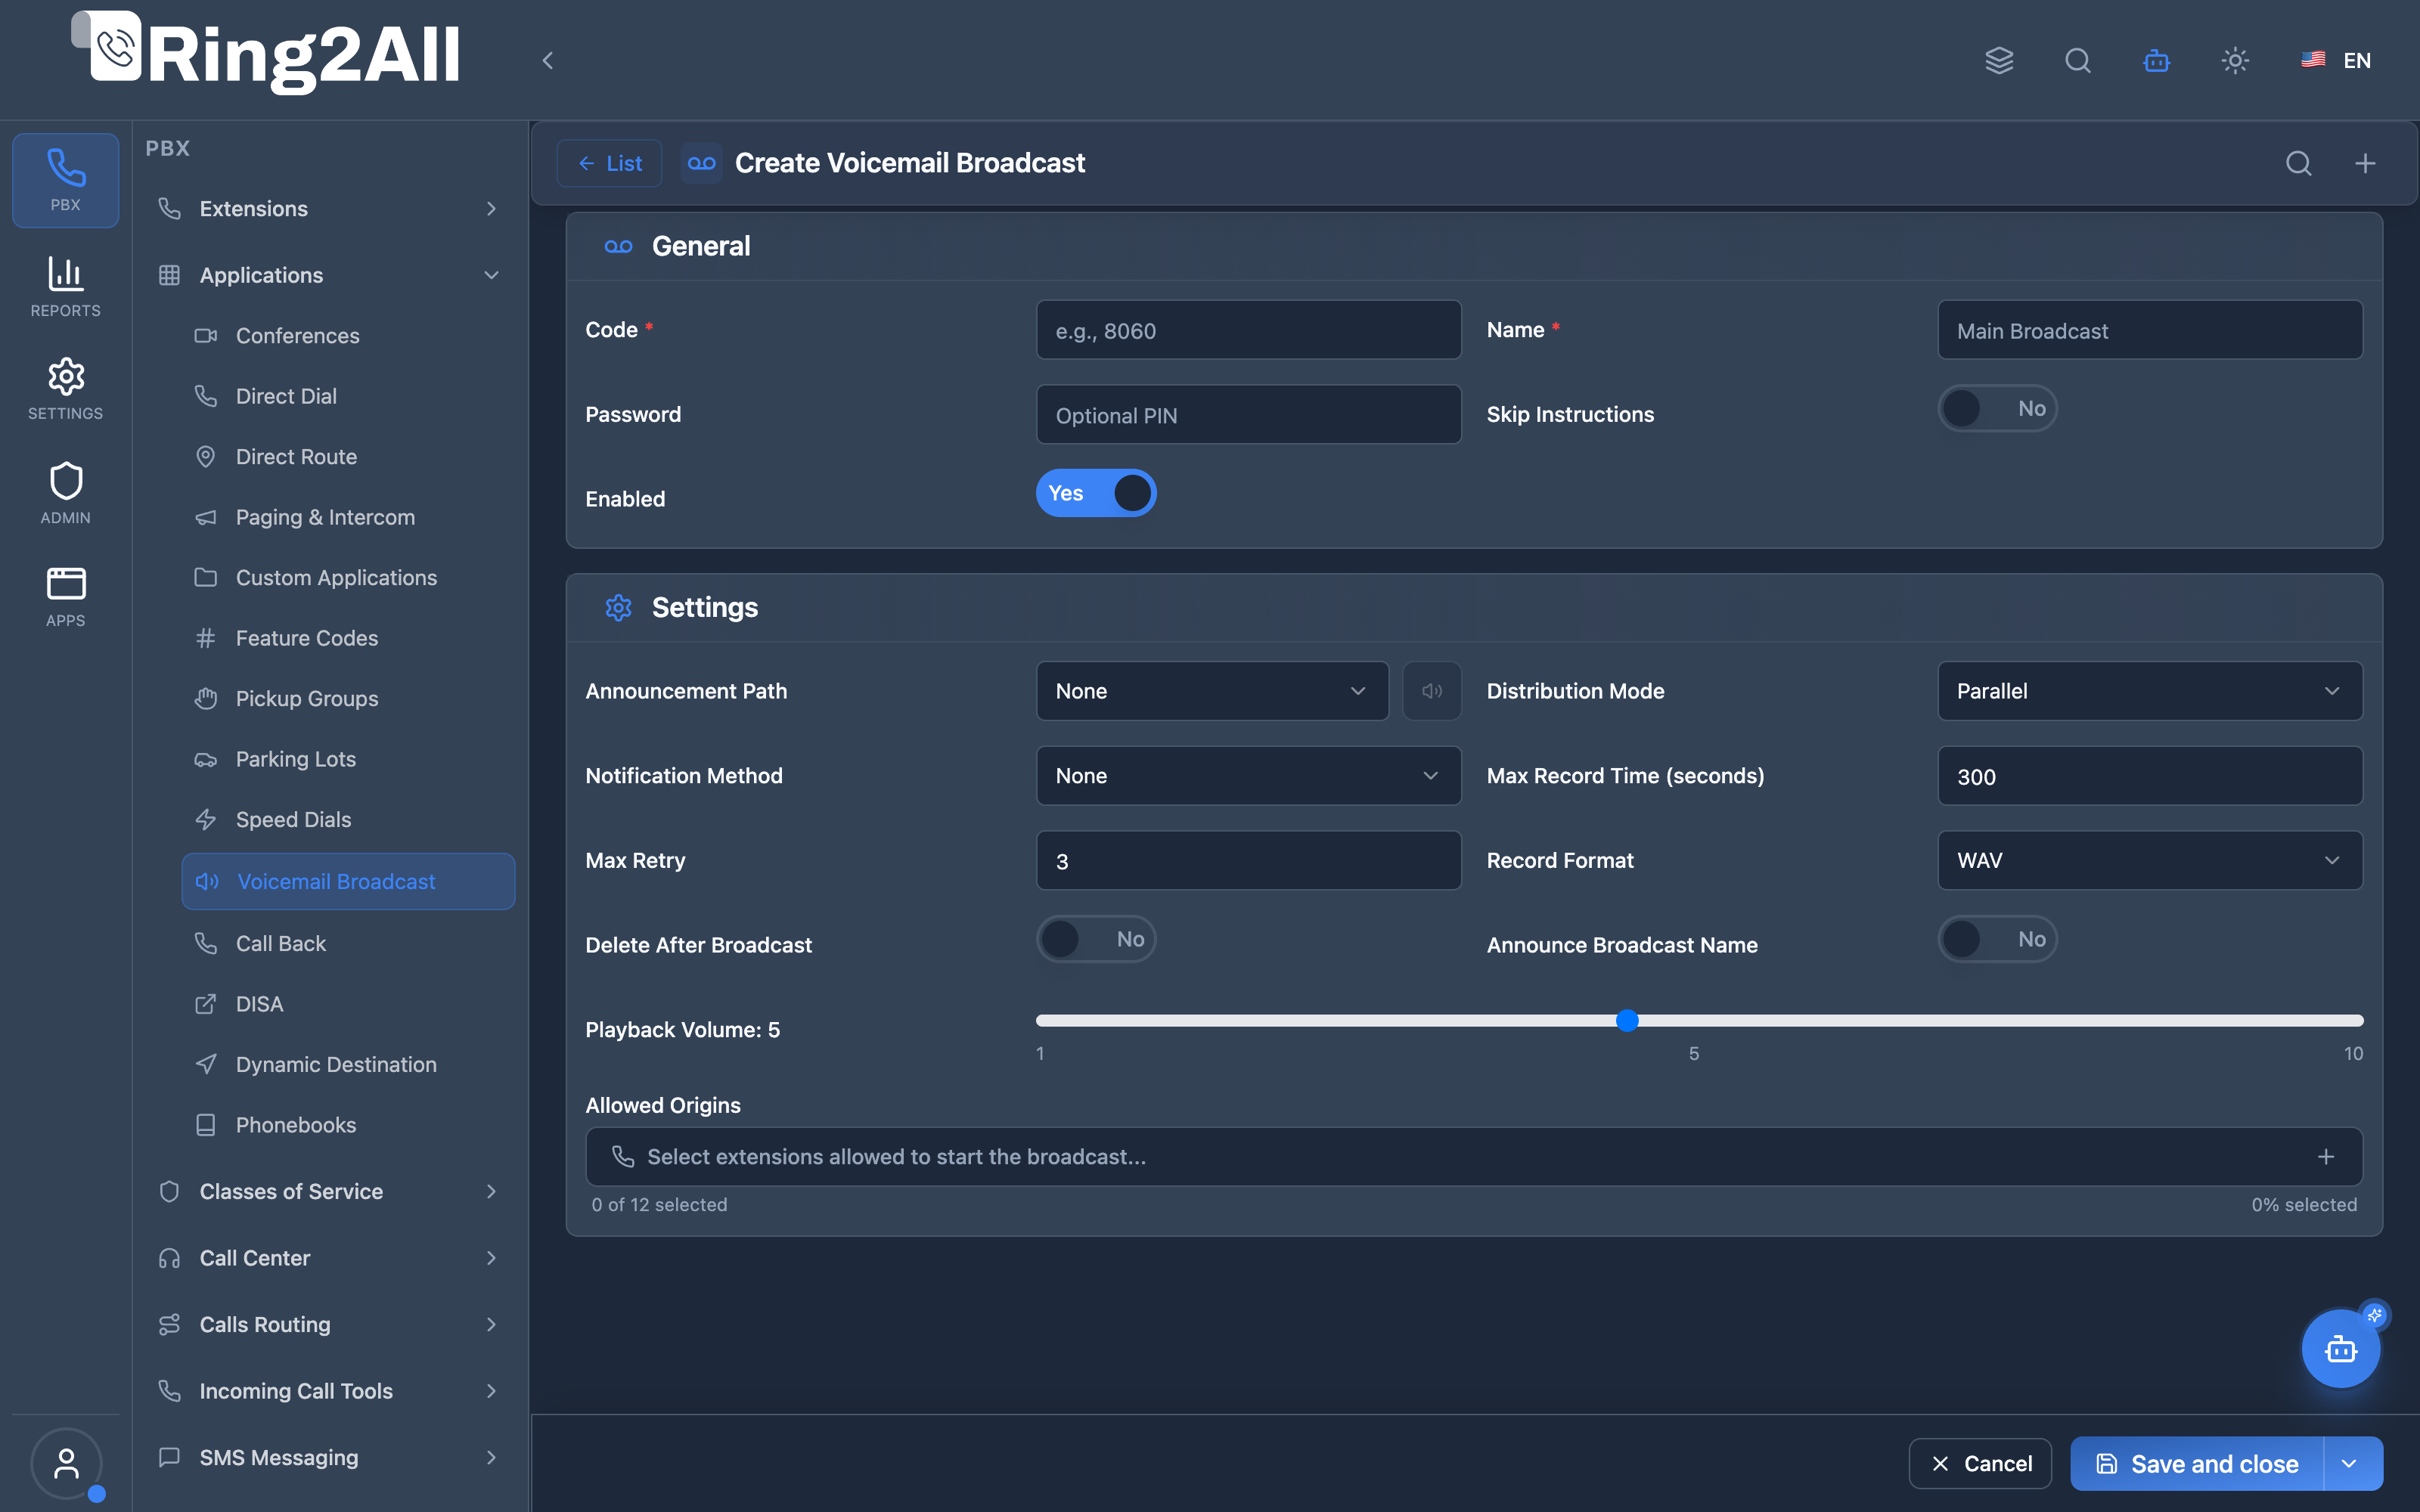This screenshot has width=2420, height=1512.
Task: Click the plus icon in broadcast title bar
Action: (2365, 163)
